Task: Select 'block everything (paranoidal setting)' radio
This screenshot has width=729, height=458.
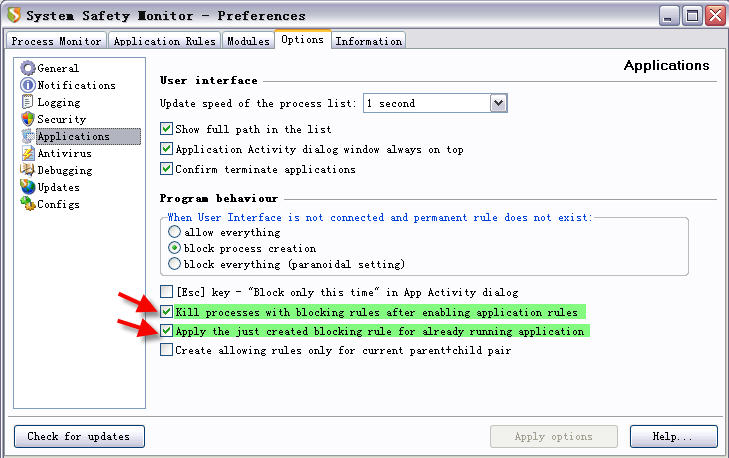Action: (174, 264)
